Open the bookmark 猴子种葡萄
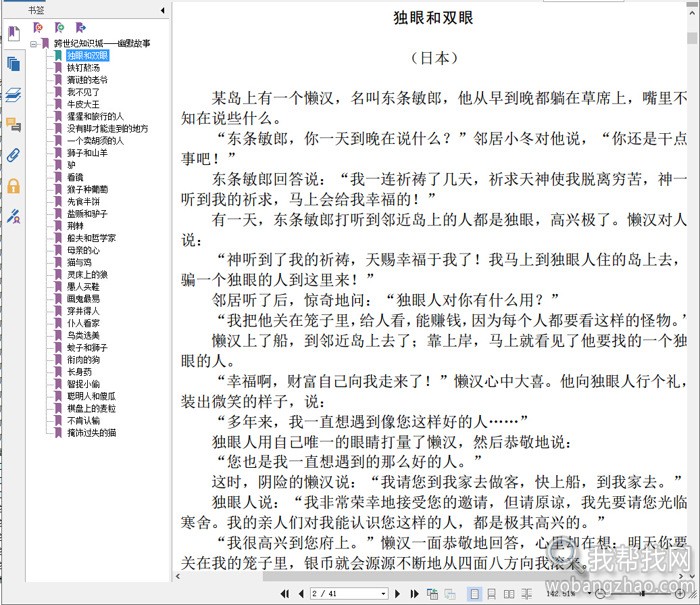700x605 pixels. 88,189
